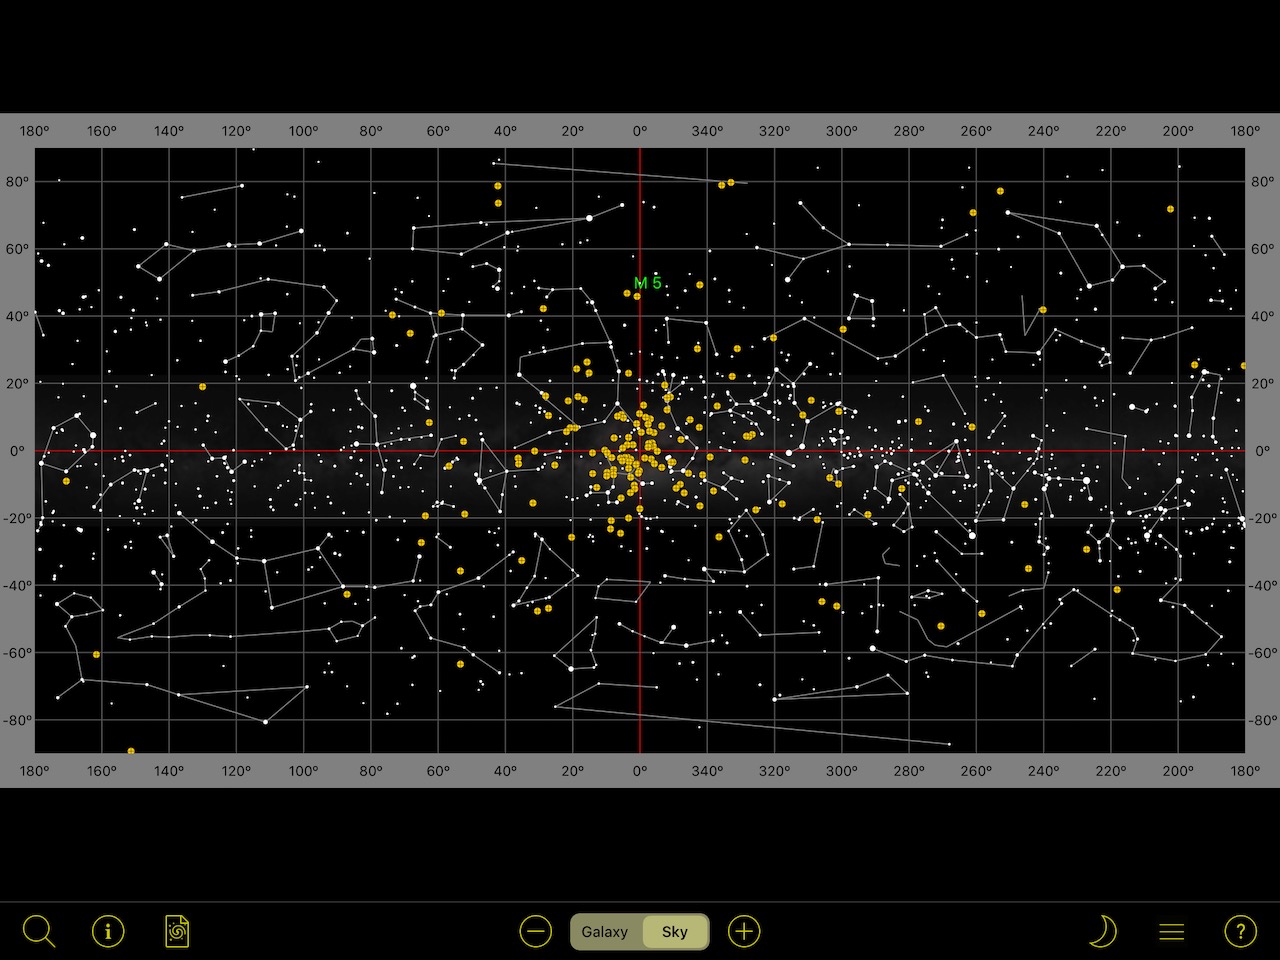Click the yellow cluster right of M 5

700,285
